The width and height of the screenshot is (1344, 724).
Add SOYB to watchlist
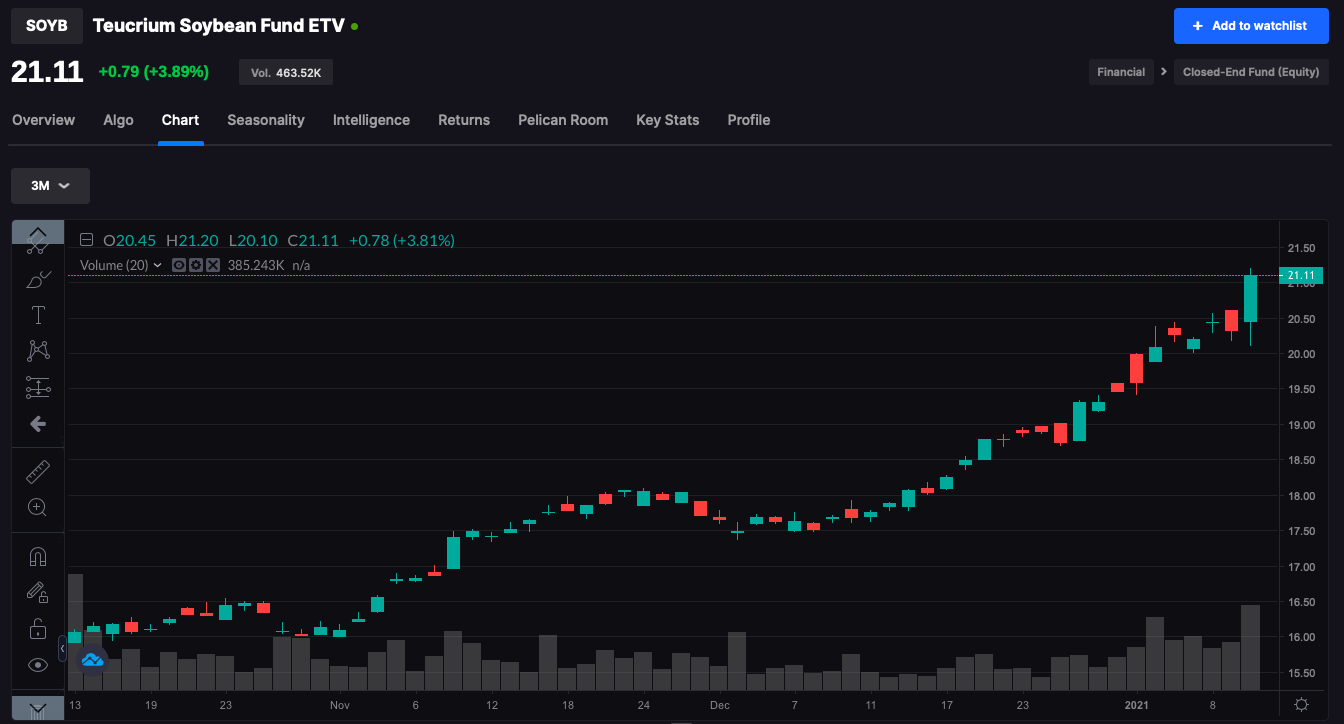(1251, 26)
